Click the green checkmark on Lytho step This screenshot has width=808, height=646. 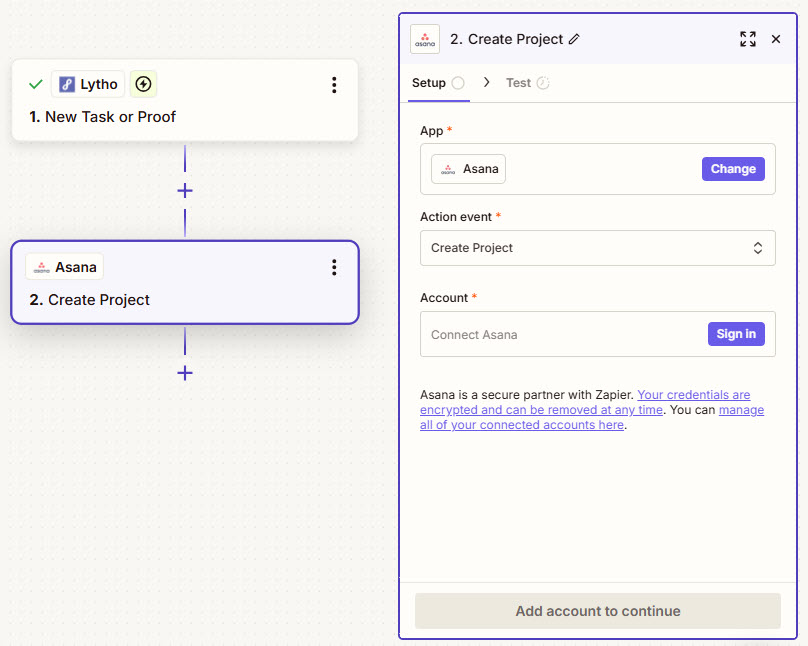point(36,84)
